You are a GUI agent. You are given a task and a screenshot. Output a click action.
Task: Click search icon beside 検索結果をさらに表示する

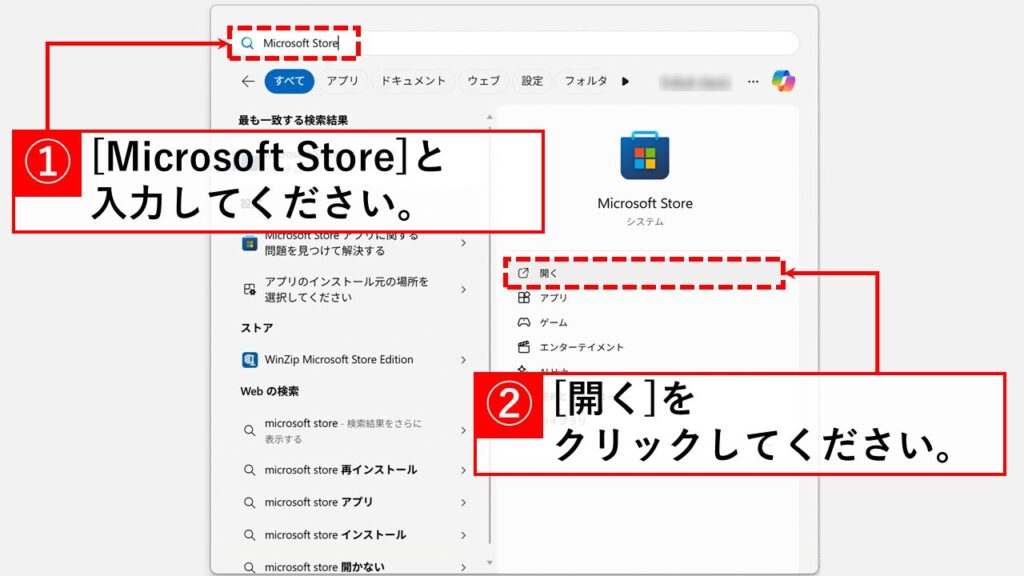[x=249, y=430]
